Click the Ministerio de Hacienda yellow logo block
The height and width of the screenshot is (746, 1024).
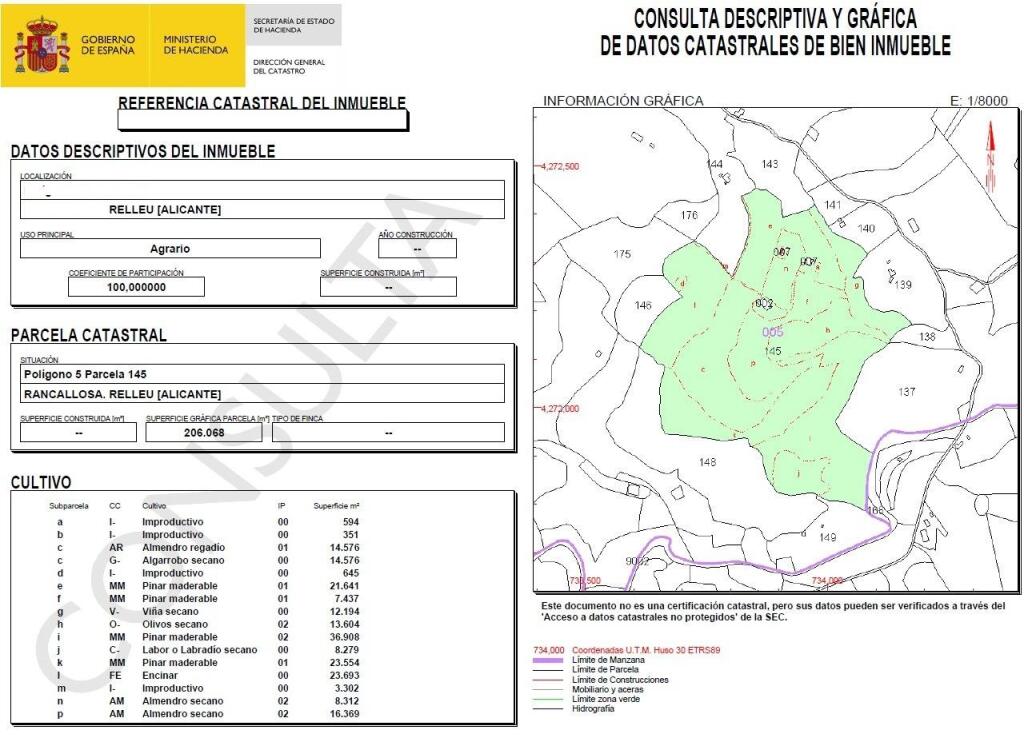click(196, 45)
